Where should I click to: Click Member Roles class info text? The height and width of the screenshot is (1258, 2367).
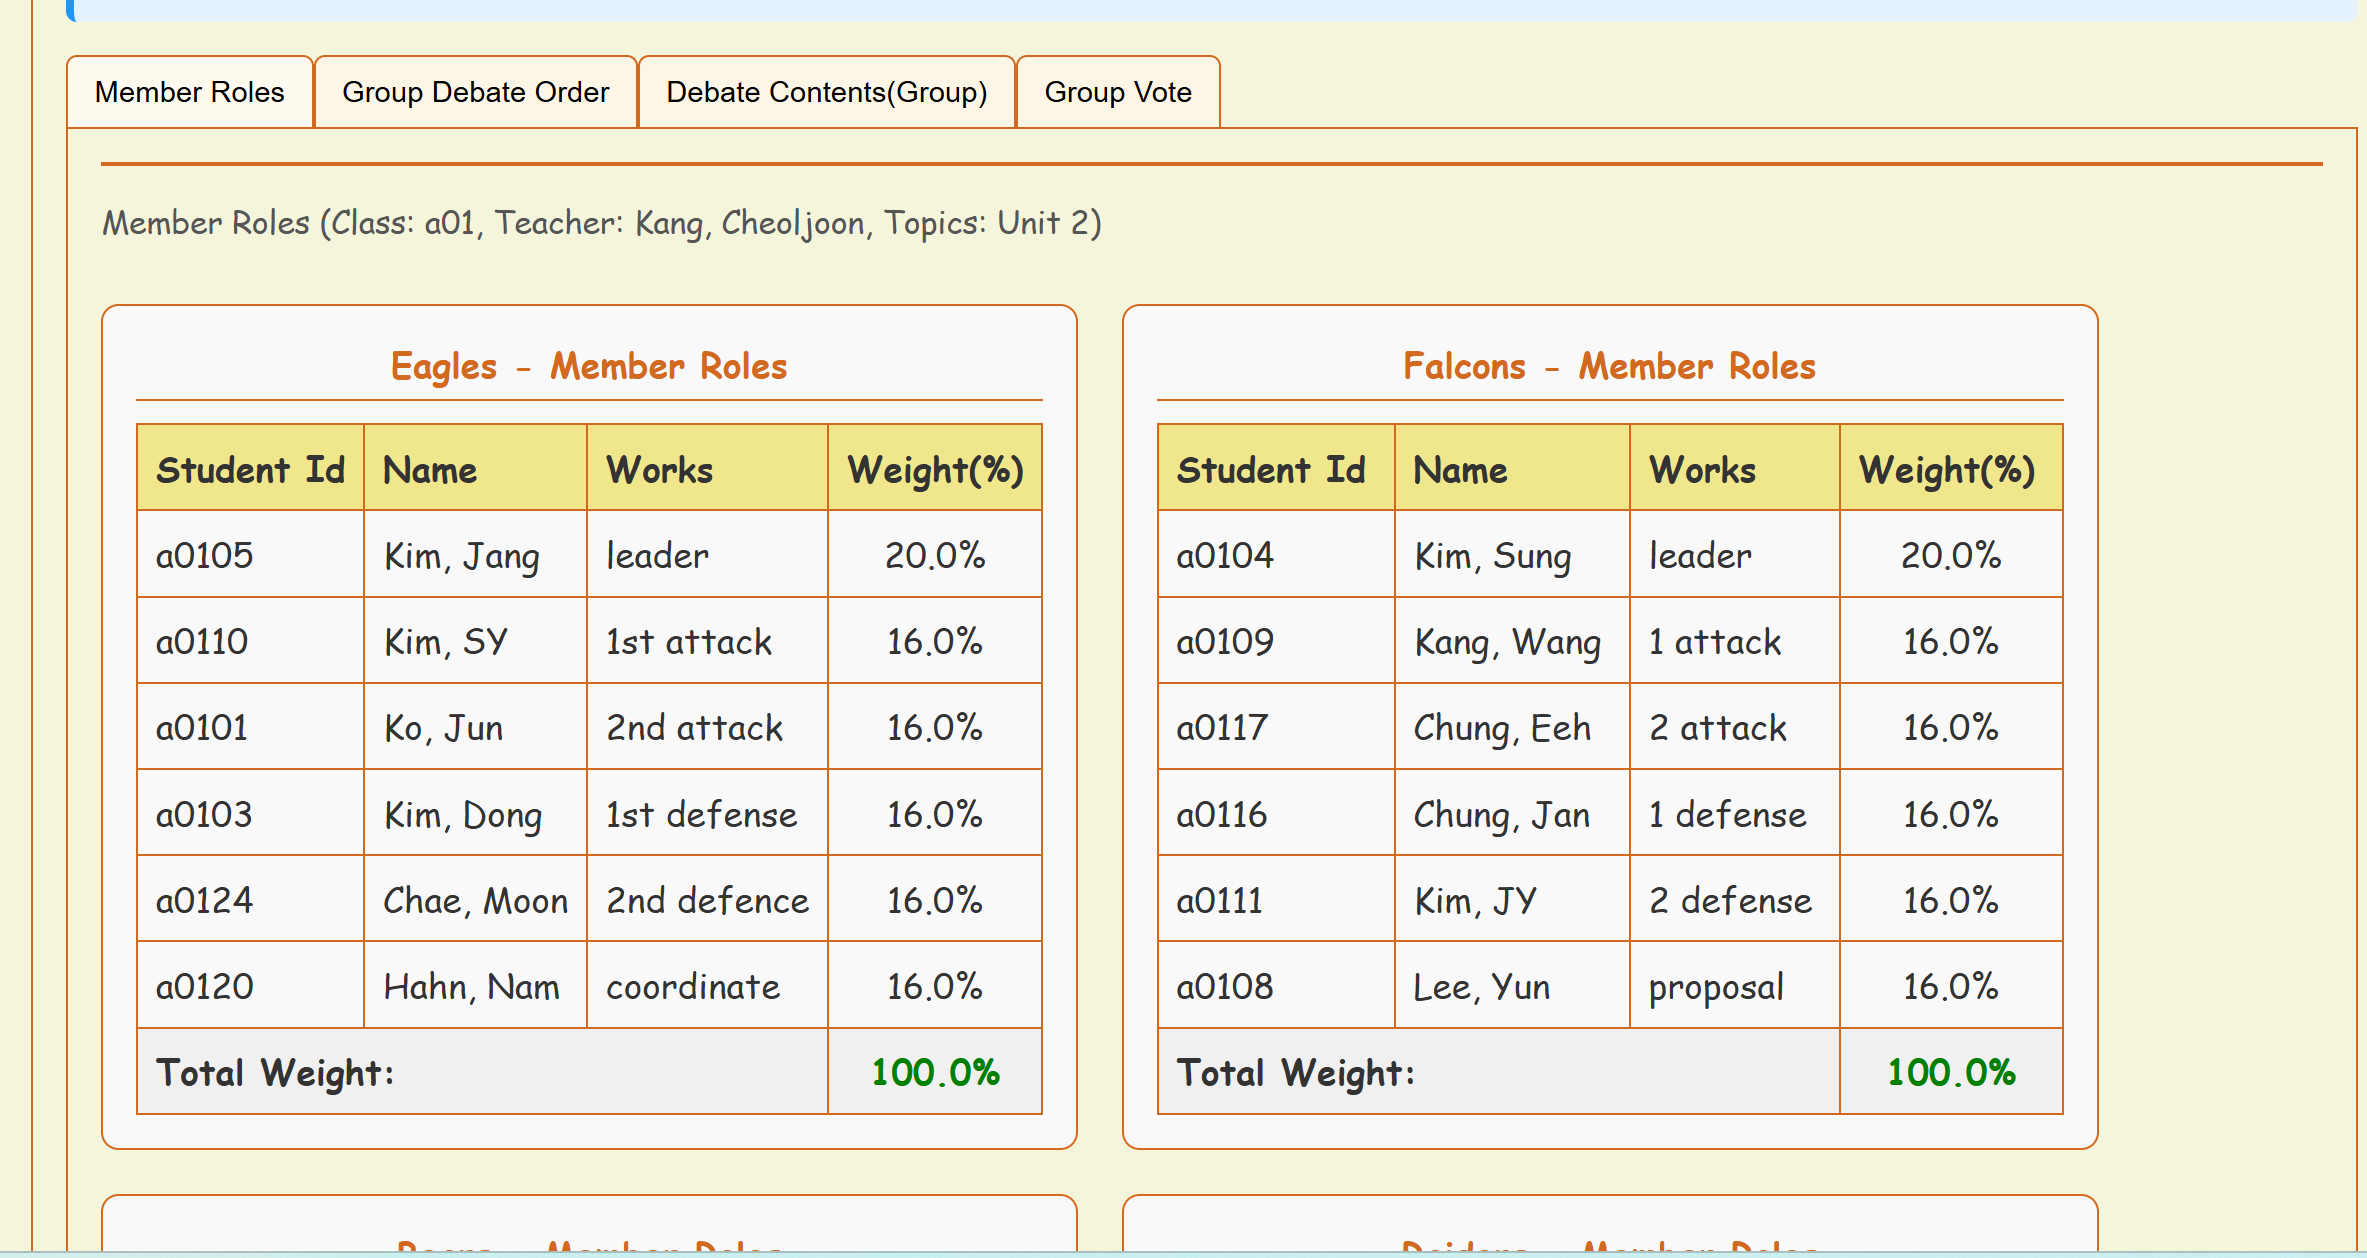coord(602,222)
